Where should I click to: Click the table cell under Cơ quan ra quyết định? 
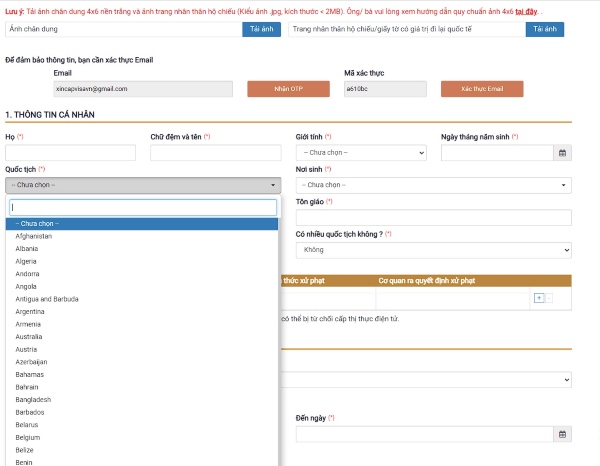(x=453, y=298)
